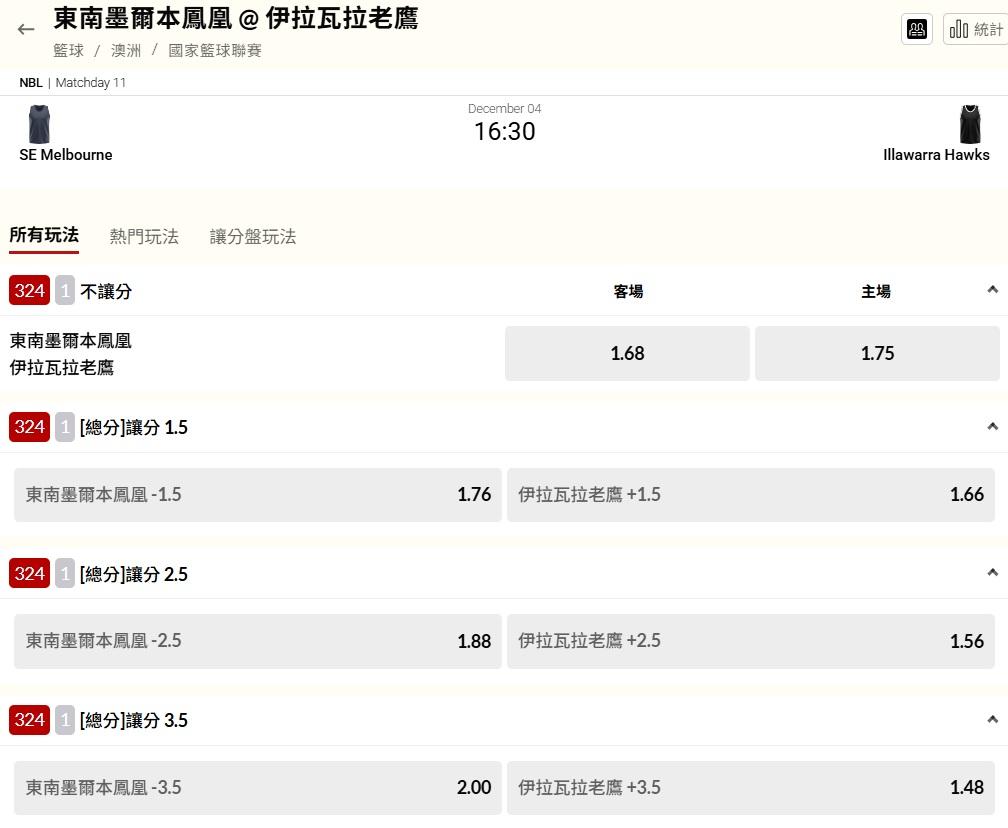Image resolution: width=1008 pixels, height=828 pixels.
Task: Collapse the 讓分 3.5 market section
Action: 992,720
